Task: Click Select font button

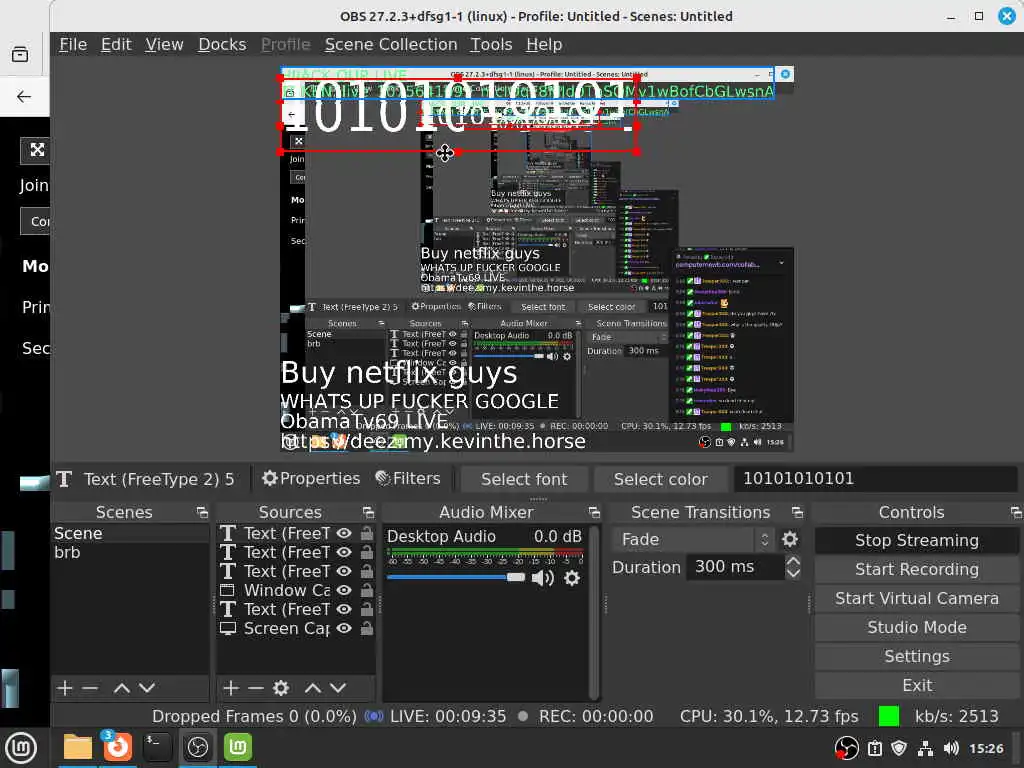Action: (524, 479)
